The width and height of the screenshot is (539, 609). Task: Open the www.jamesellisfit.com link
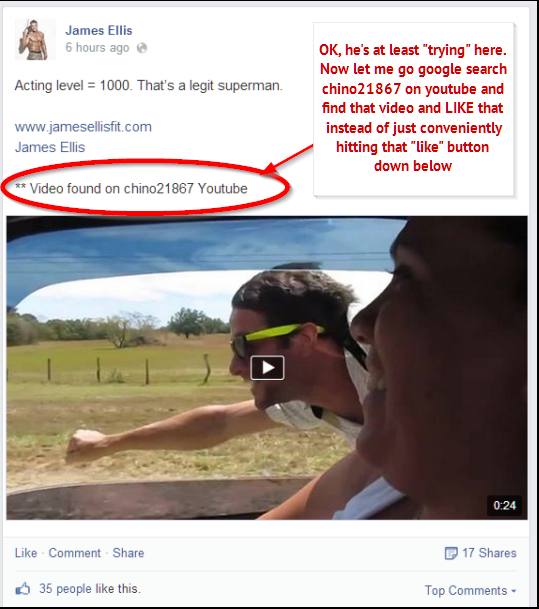83,127
